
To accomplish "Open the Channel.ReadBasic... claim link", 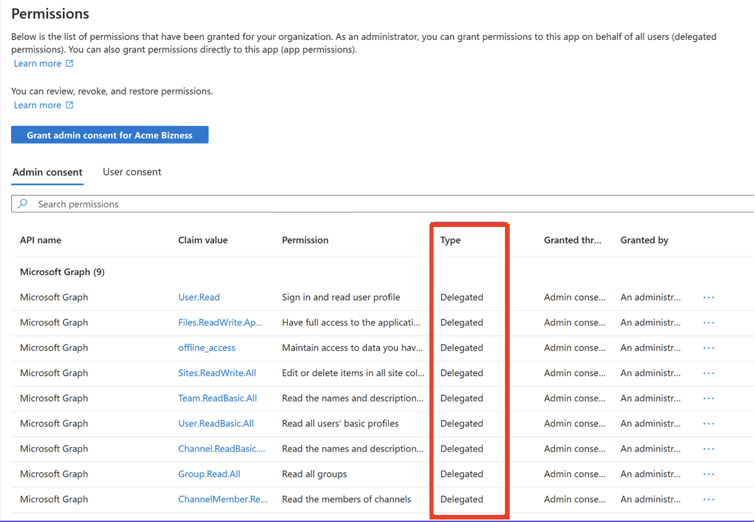I will (221, 449).
